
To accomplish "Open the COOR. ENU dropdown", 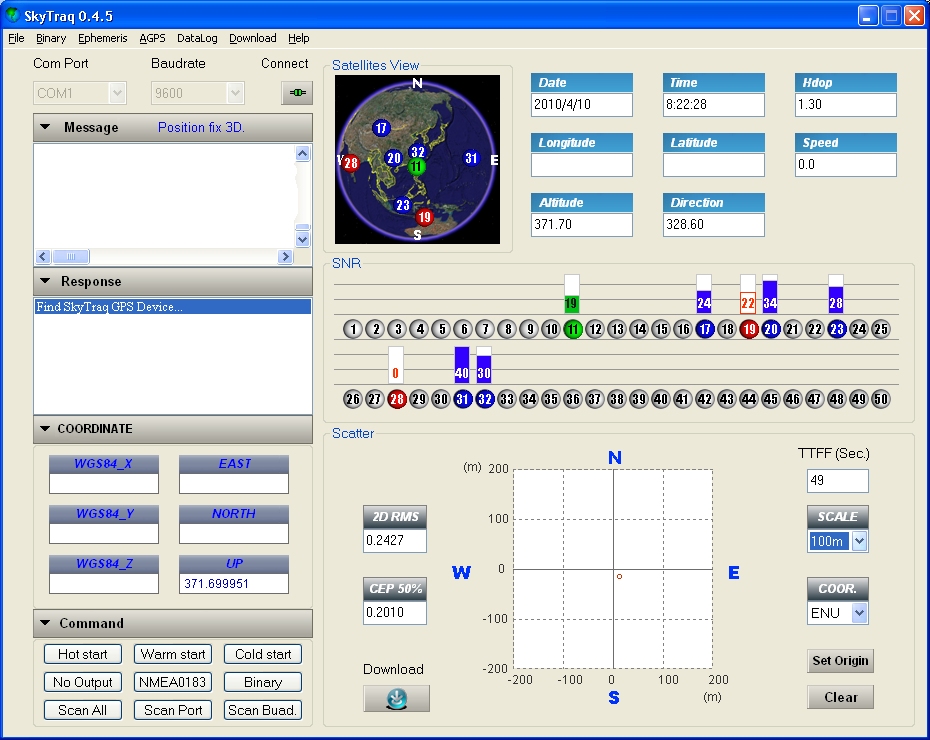I will pos(859,613).
